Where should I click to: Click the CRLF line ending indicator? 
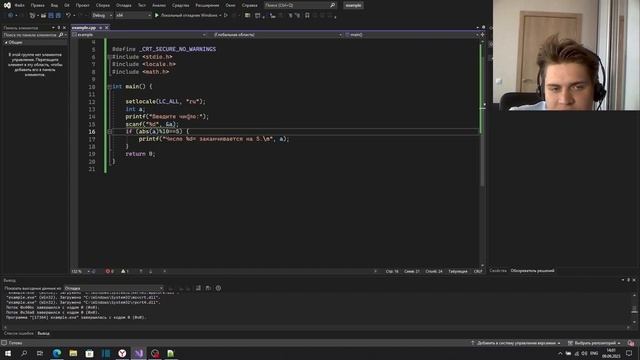(478, 271)
